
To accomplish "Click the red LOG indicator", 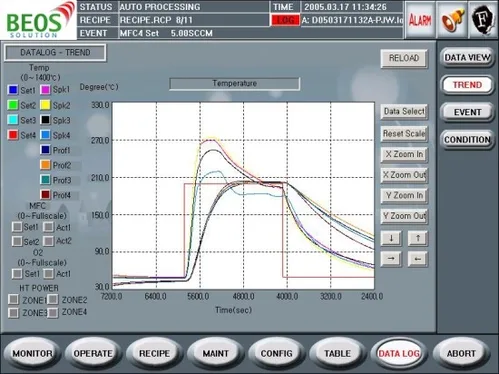I will pyautogui.click(x=285, y=20).
